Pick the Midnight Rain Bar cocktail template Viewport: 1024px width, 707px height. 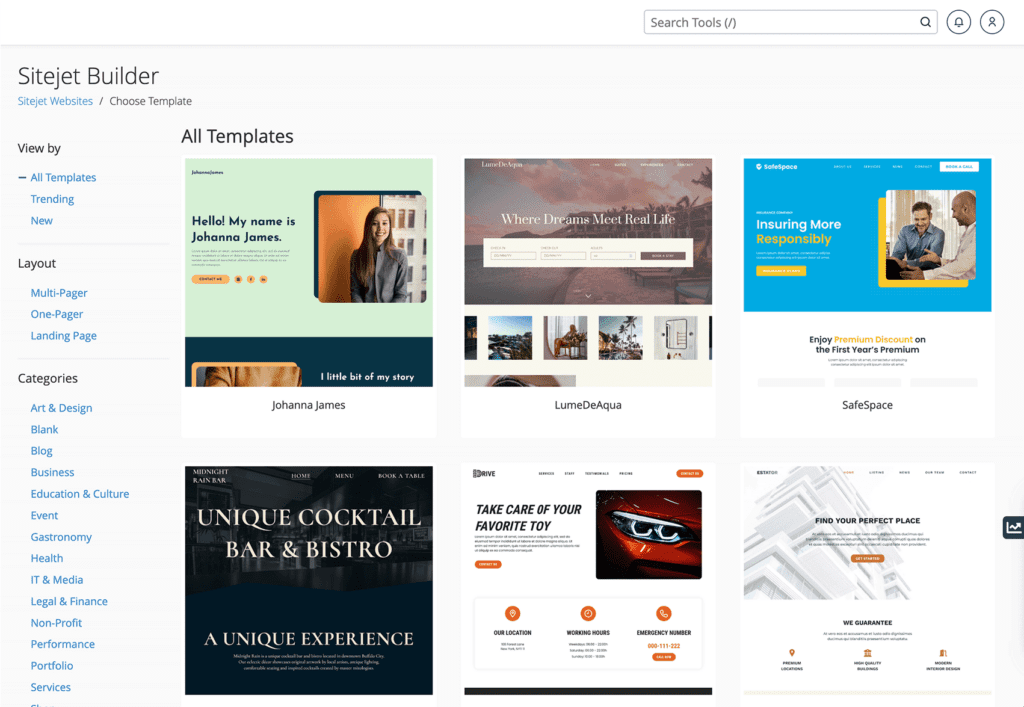[309, 580]
